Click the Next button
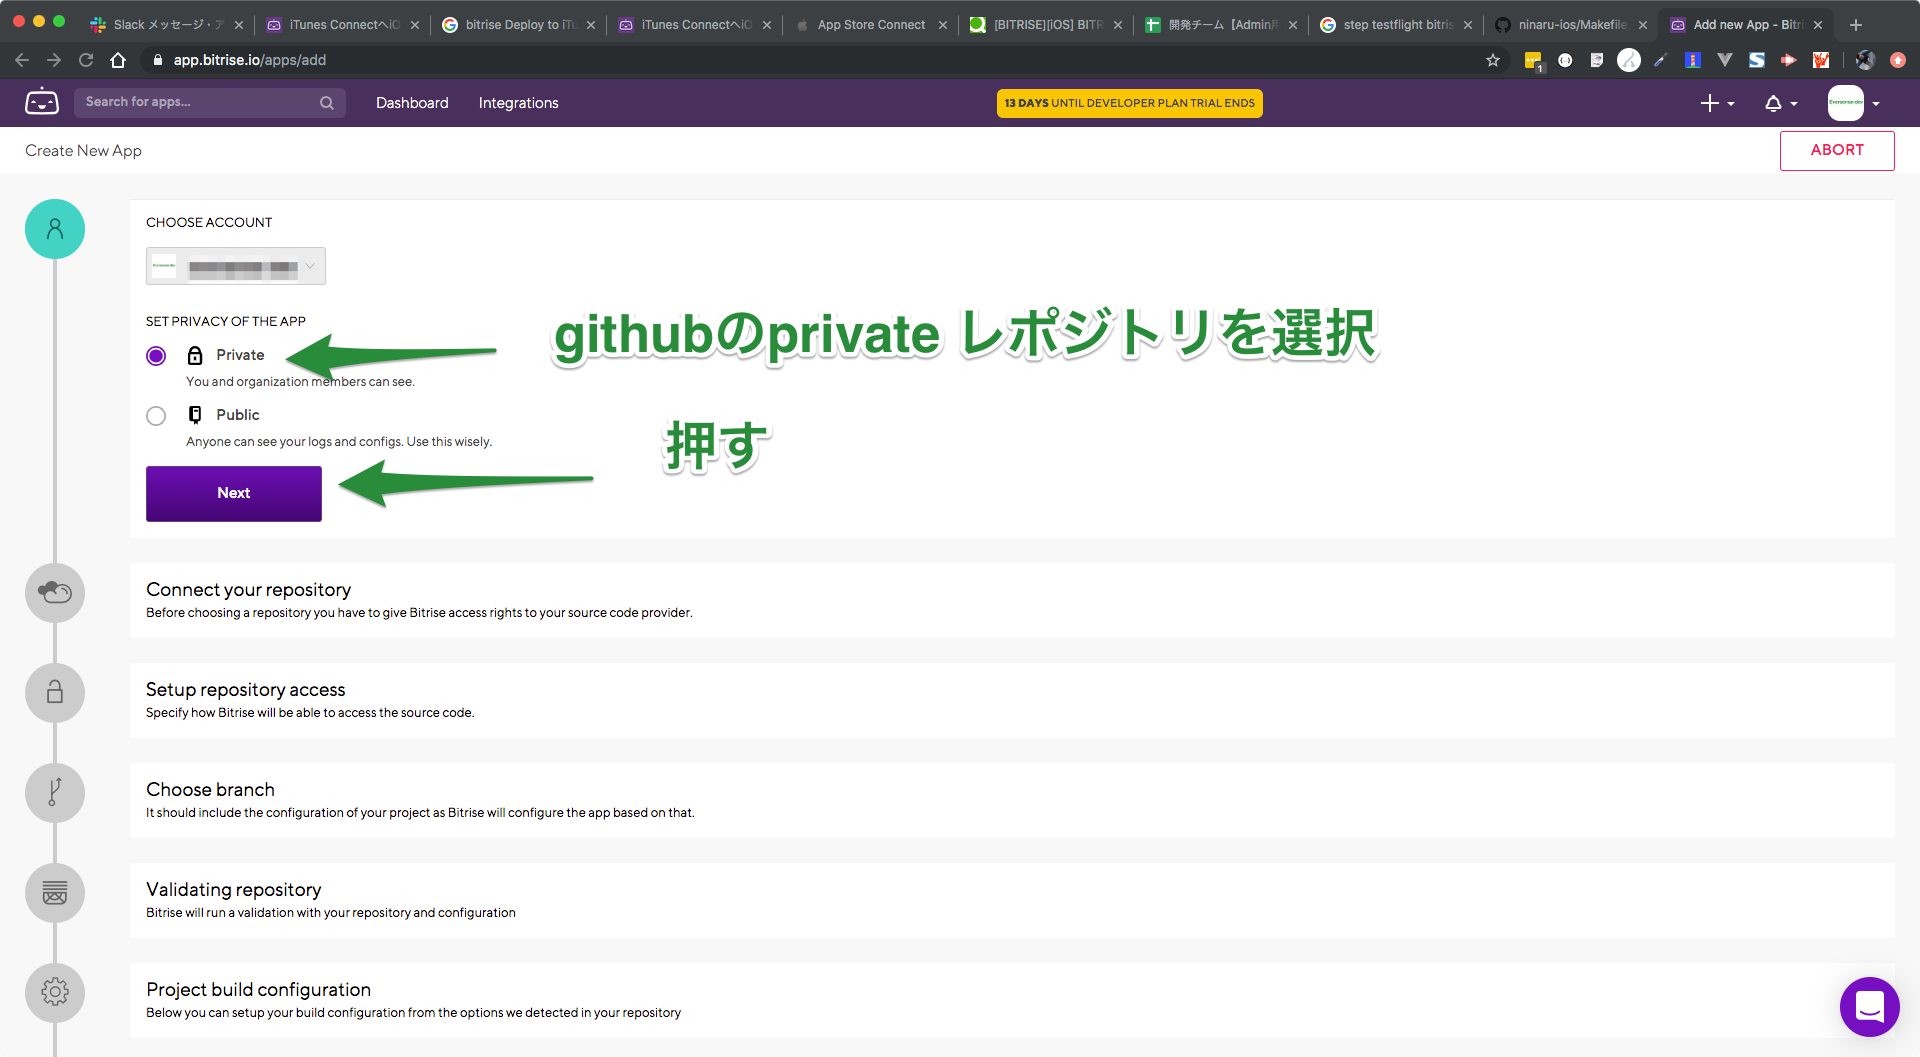Image resolution: width=1920 pixels, height=1057 pixels. [x=234, y=493]
